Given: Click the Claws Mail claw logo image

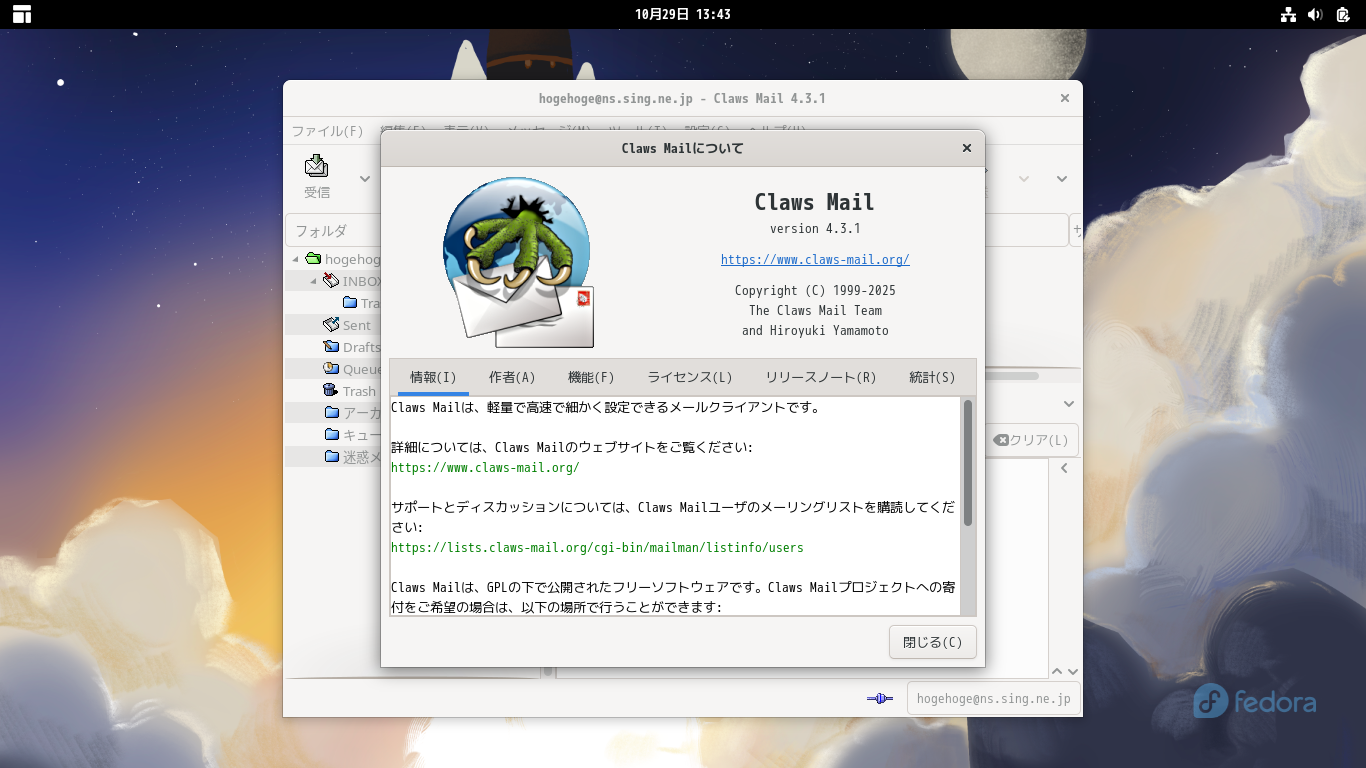Looking at the screenshot, I should coord(518,263).
